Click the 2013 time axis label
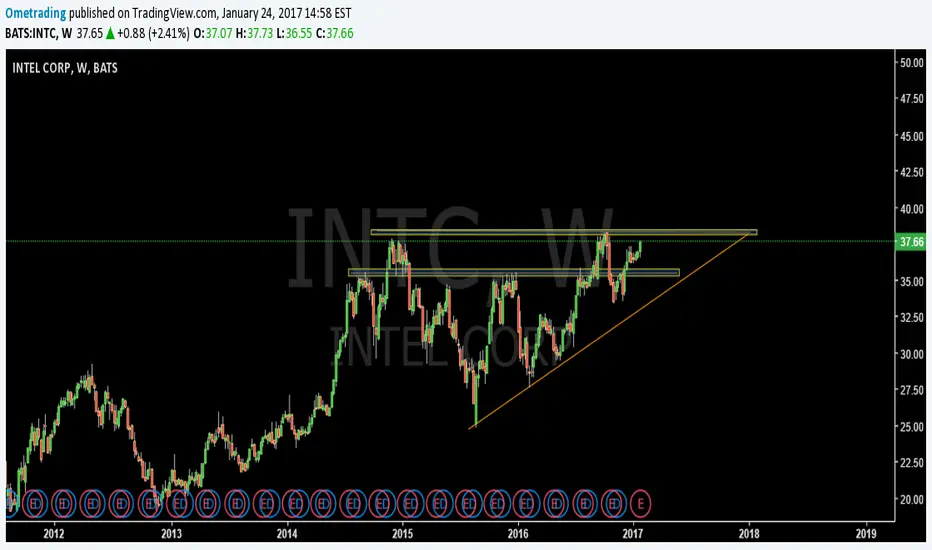The height and width of the screenshot is (550, 932). point(171,533)
